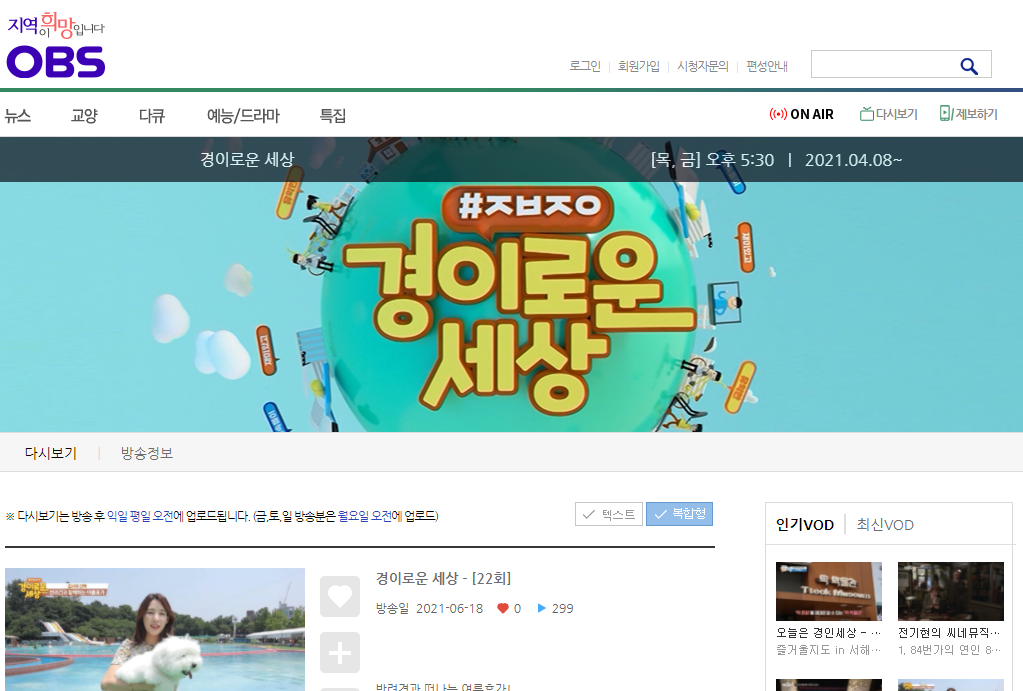Screen dimensions: 1023x691
Task: Open the 편성안내 schedule link
Action: click(x=767, y=66)
